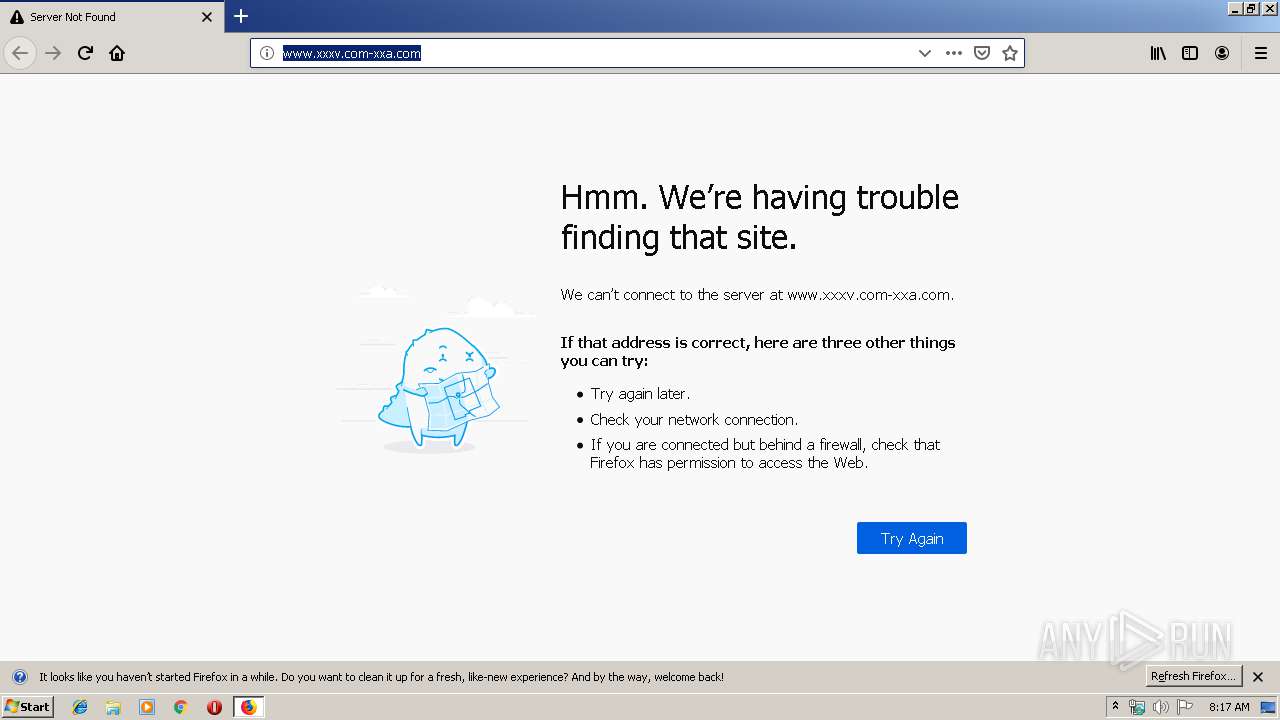Go back using the back arrow
The image size is (1280, 720).
tap(20, 53)
